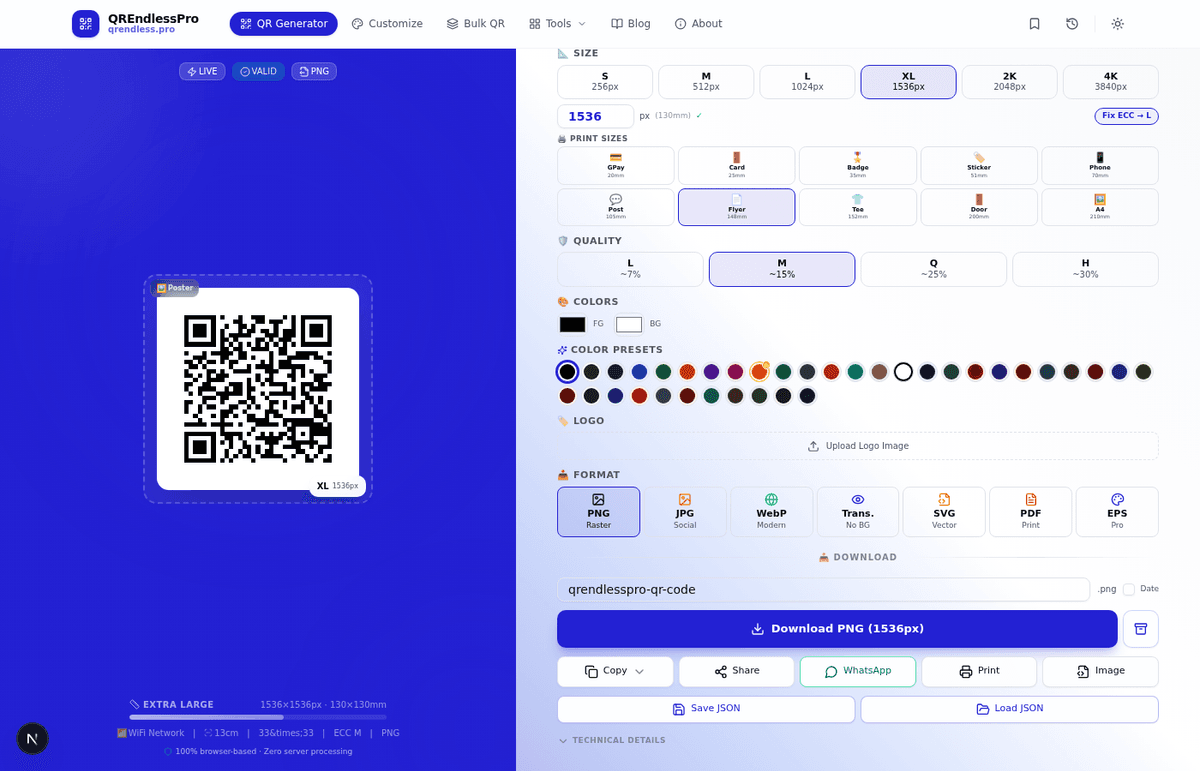
Task: Pick the magenta color preset circle
Action: (x=735, y=372)
